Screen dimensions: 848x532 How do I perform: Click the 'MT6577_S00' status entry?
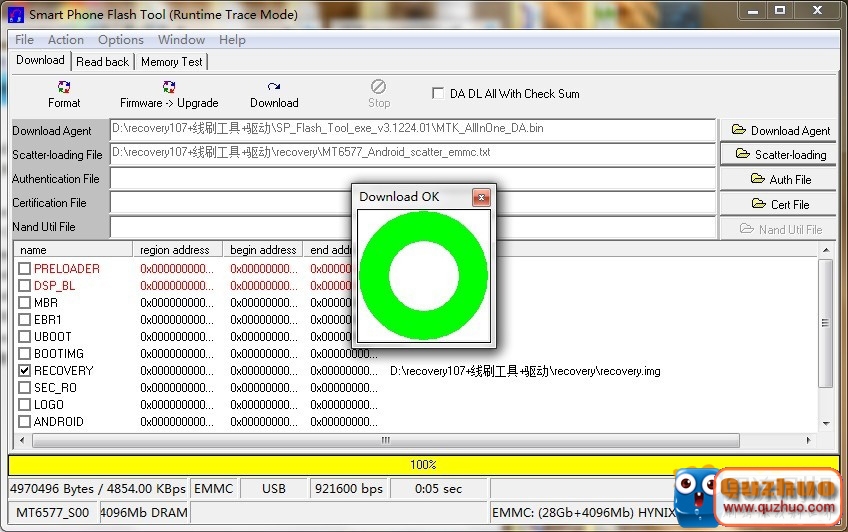[52, 513]
